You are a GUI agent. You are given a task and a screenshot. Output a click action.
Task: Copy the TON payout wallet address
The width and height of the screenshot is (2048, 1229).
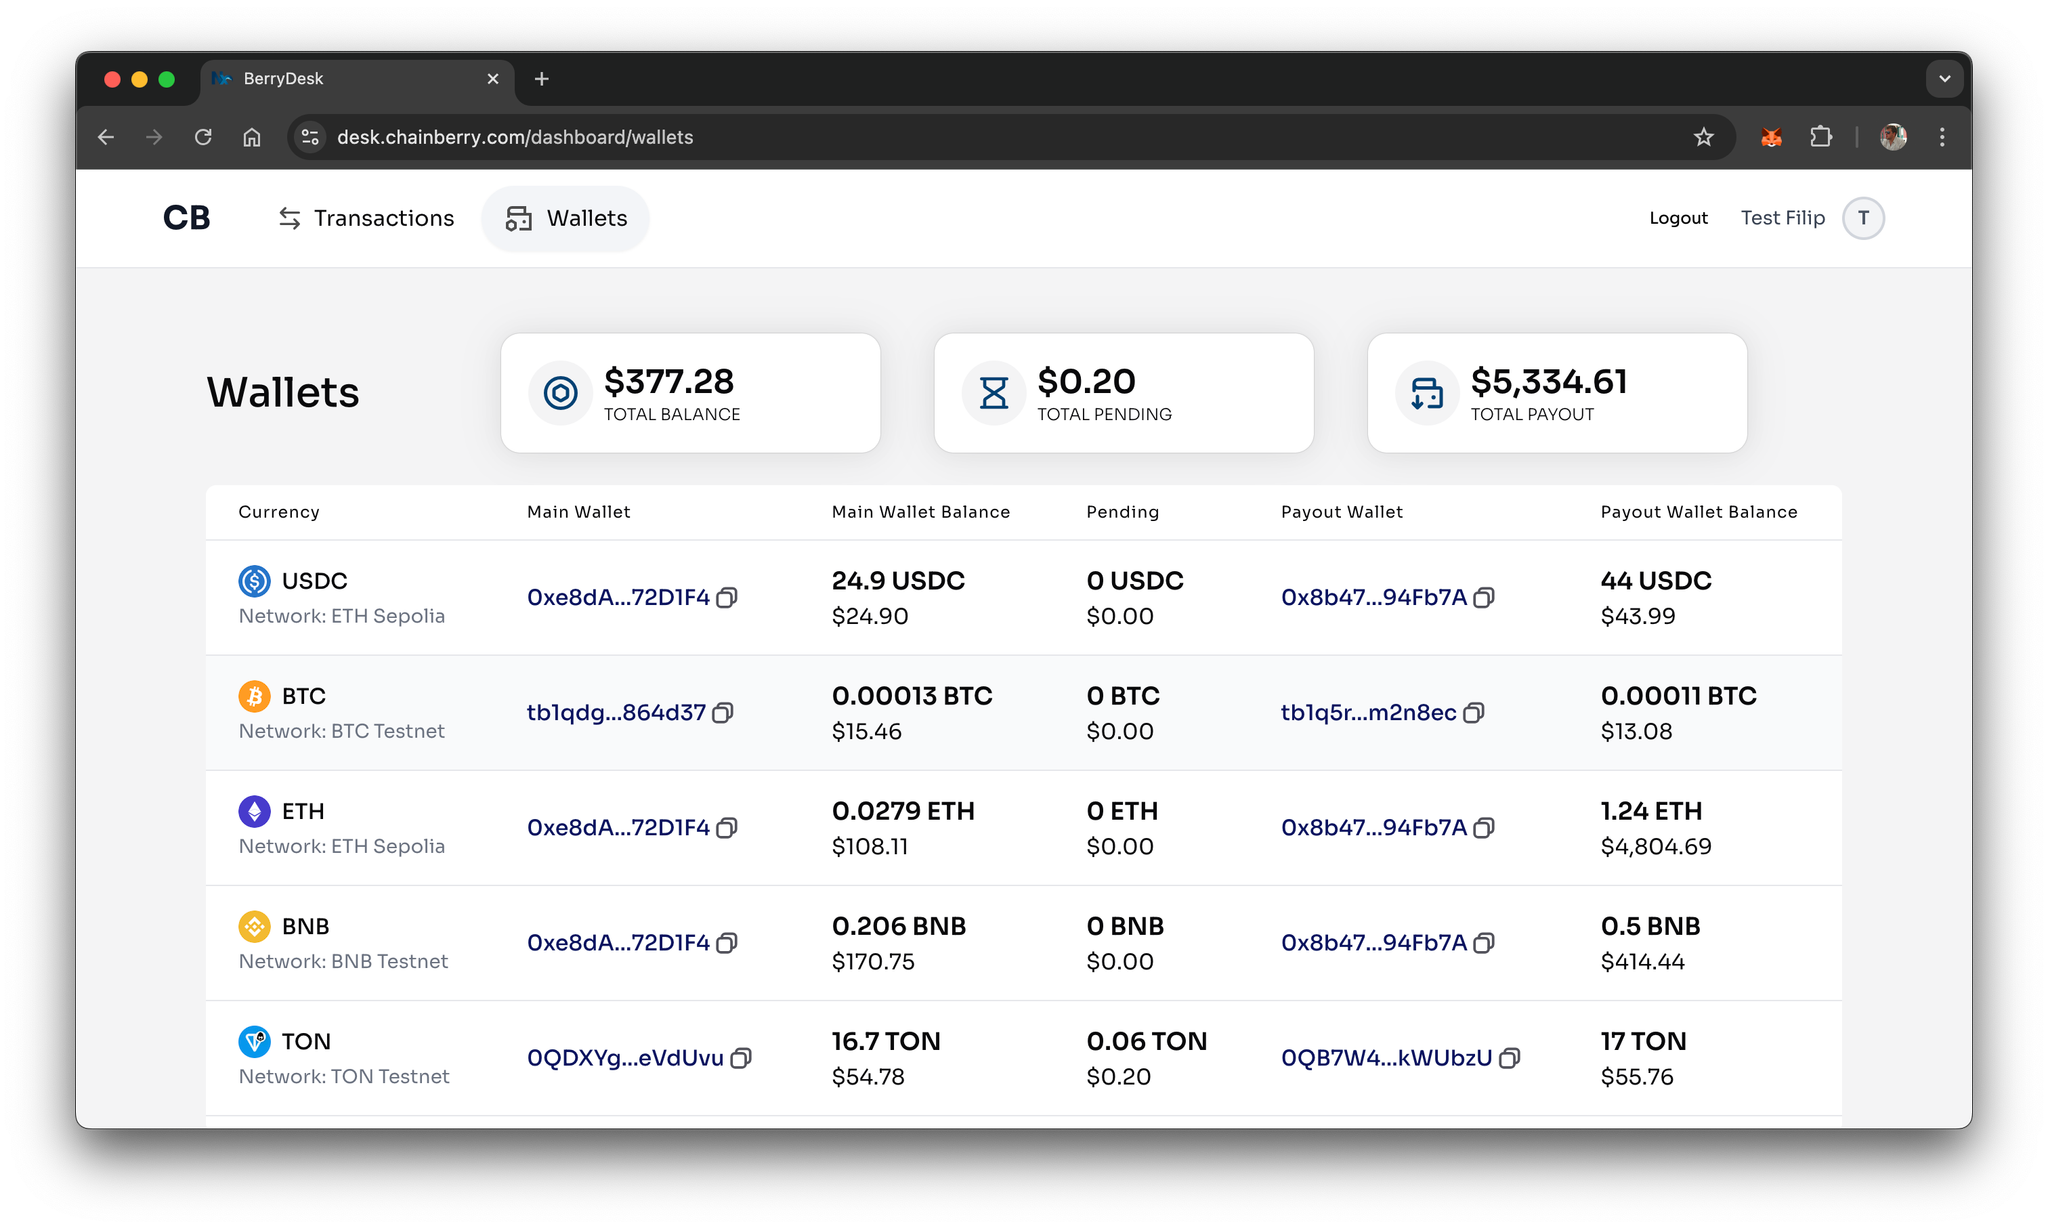(1510, 1058)
